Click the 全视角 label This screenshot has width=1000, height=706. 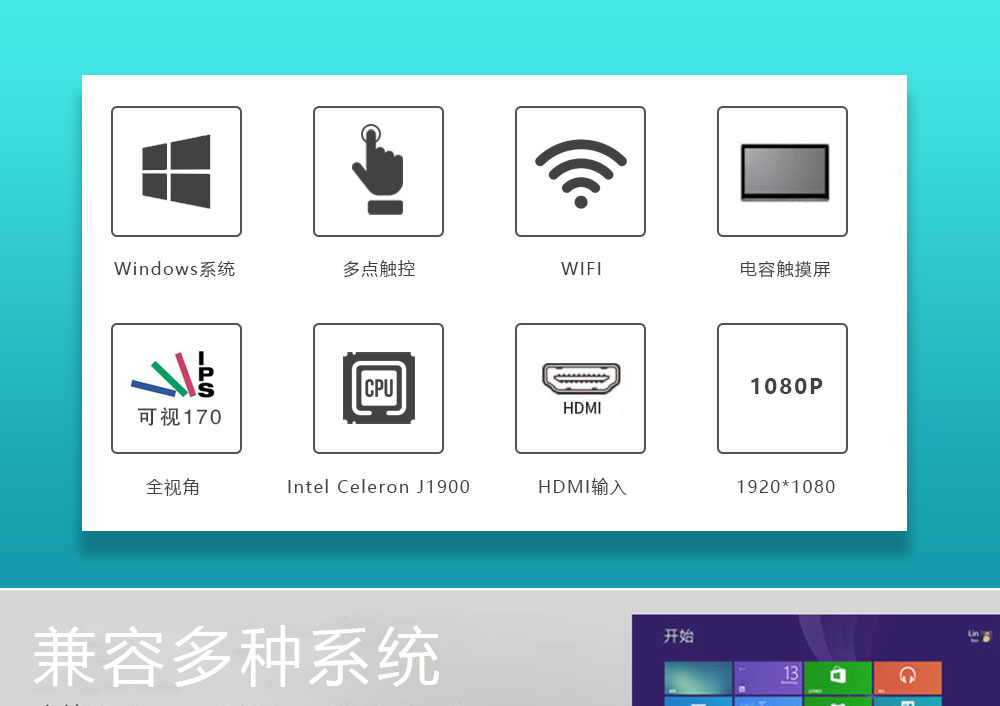click(x=173, y=487)
